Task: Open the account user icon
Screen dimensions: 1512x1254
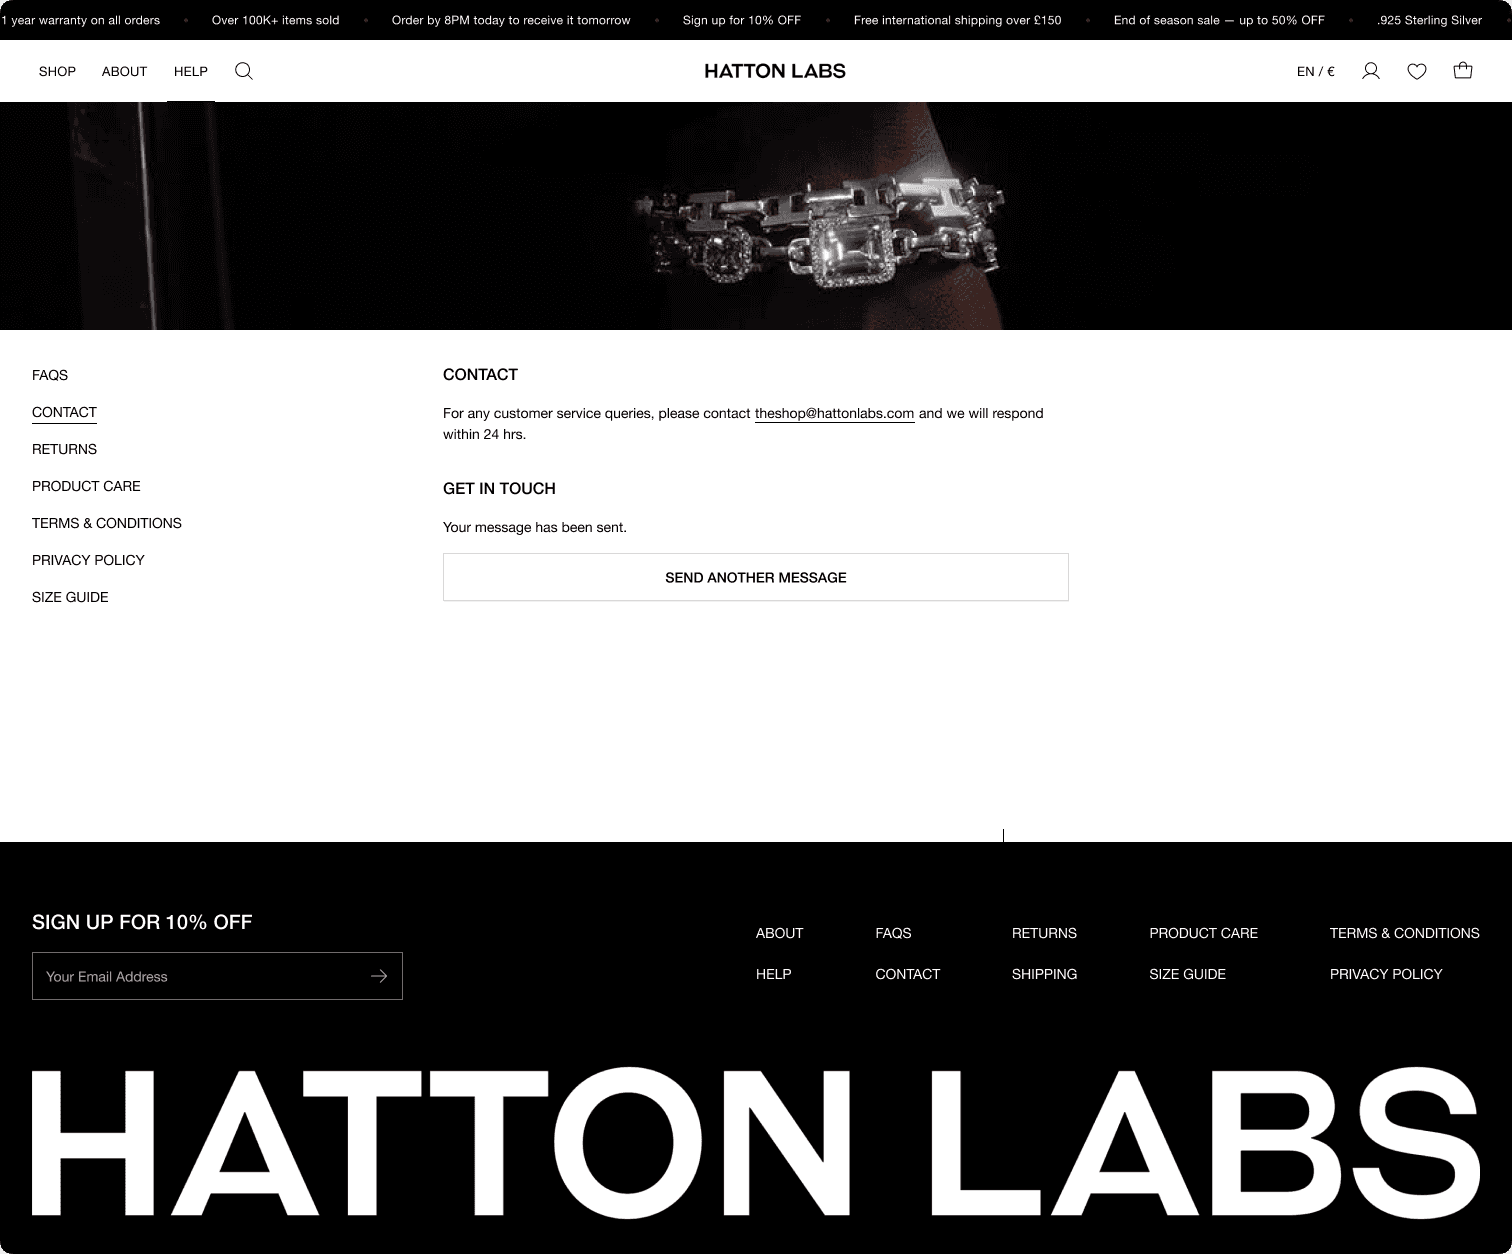Action: [x=1371, y=71]
